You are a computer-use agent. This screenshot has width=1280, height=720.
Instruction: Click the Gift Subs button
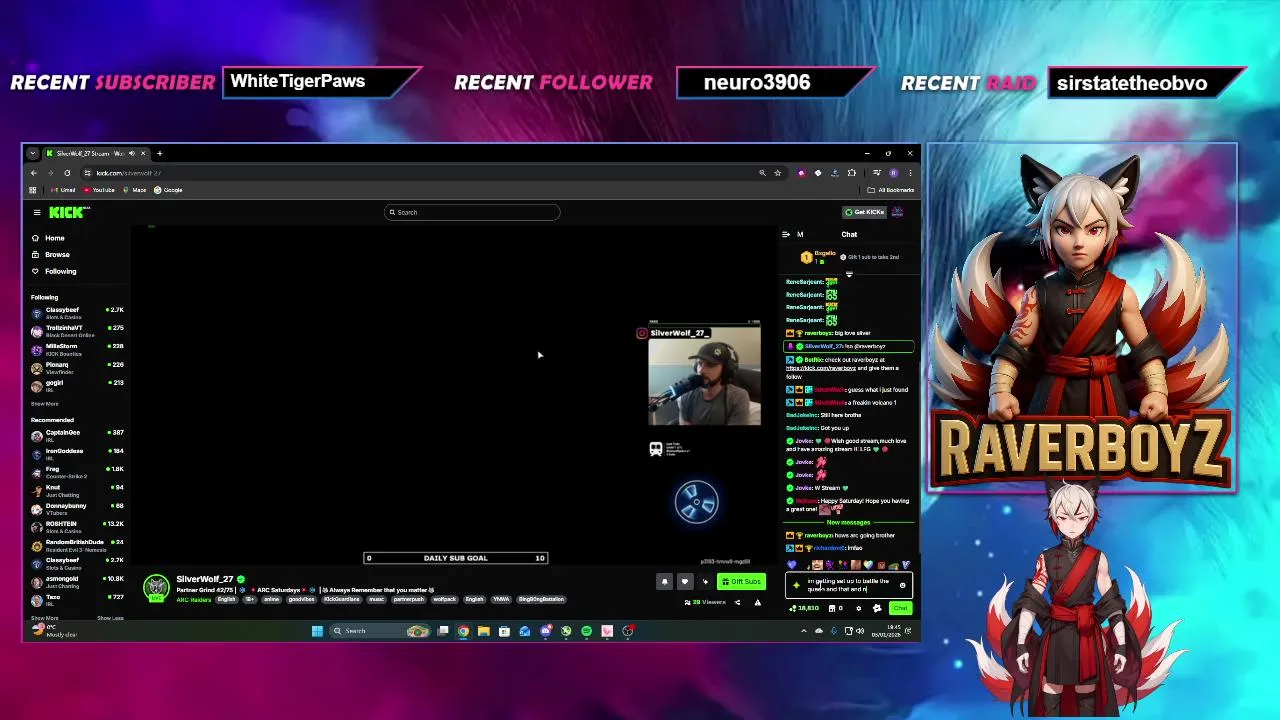(x=741, y=581)
